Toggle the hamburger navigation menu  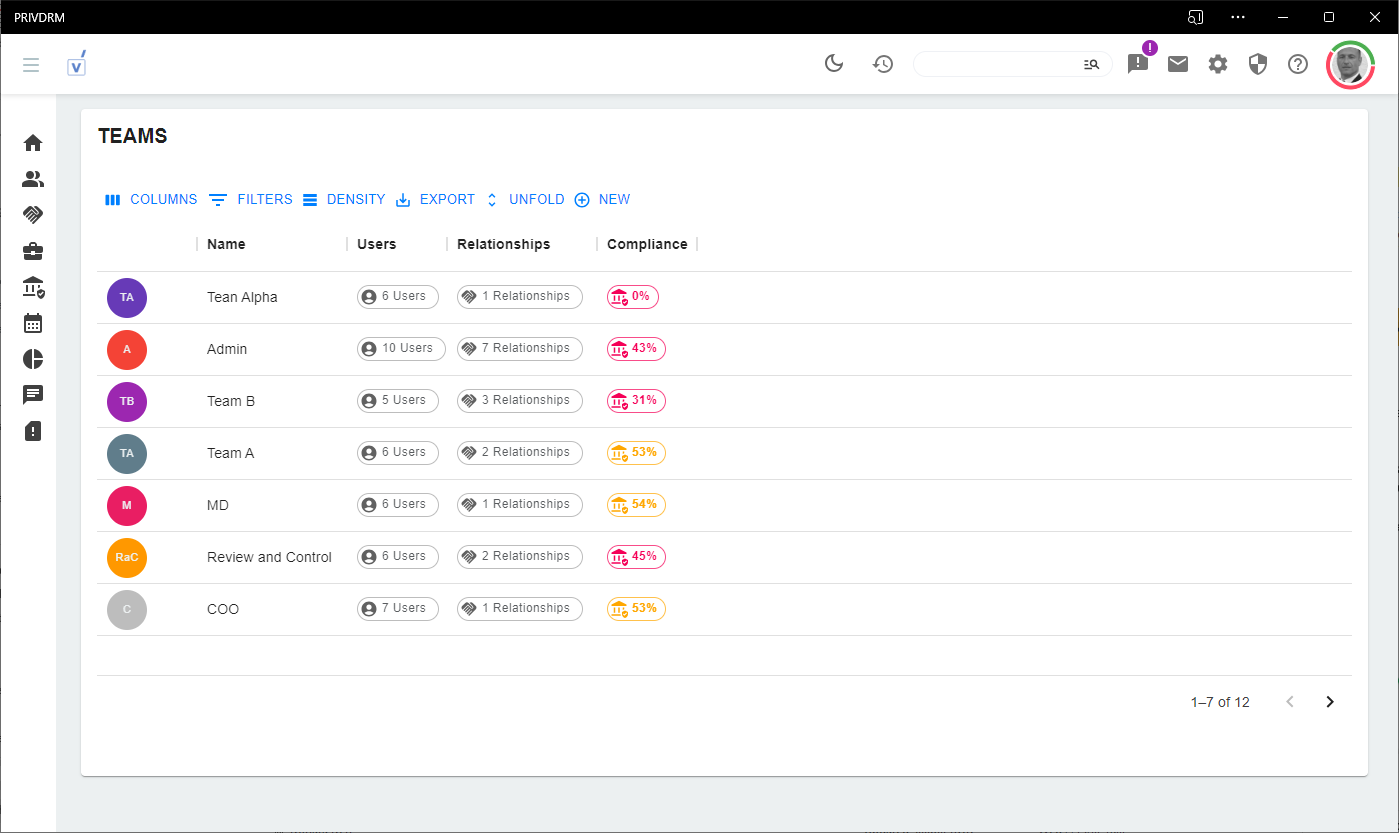point(31,65)
